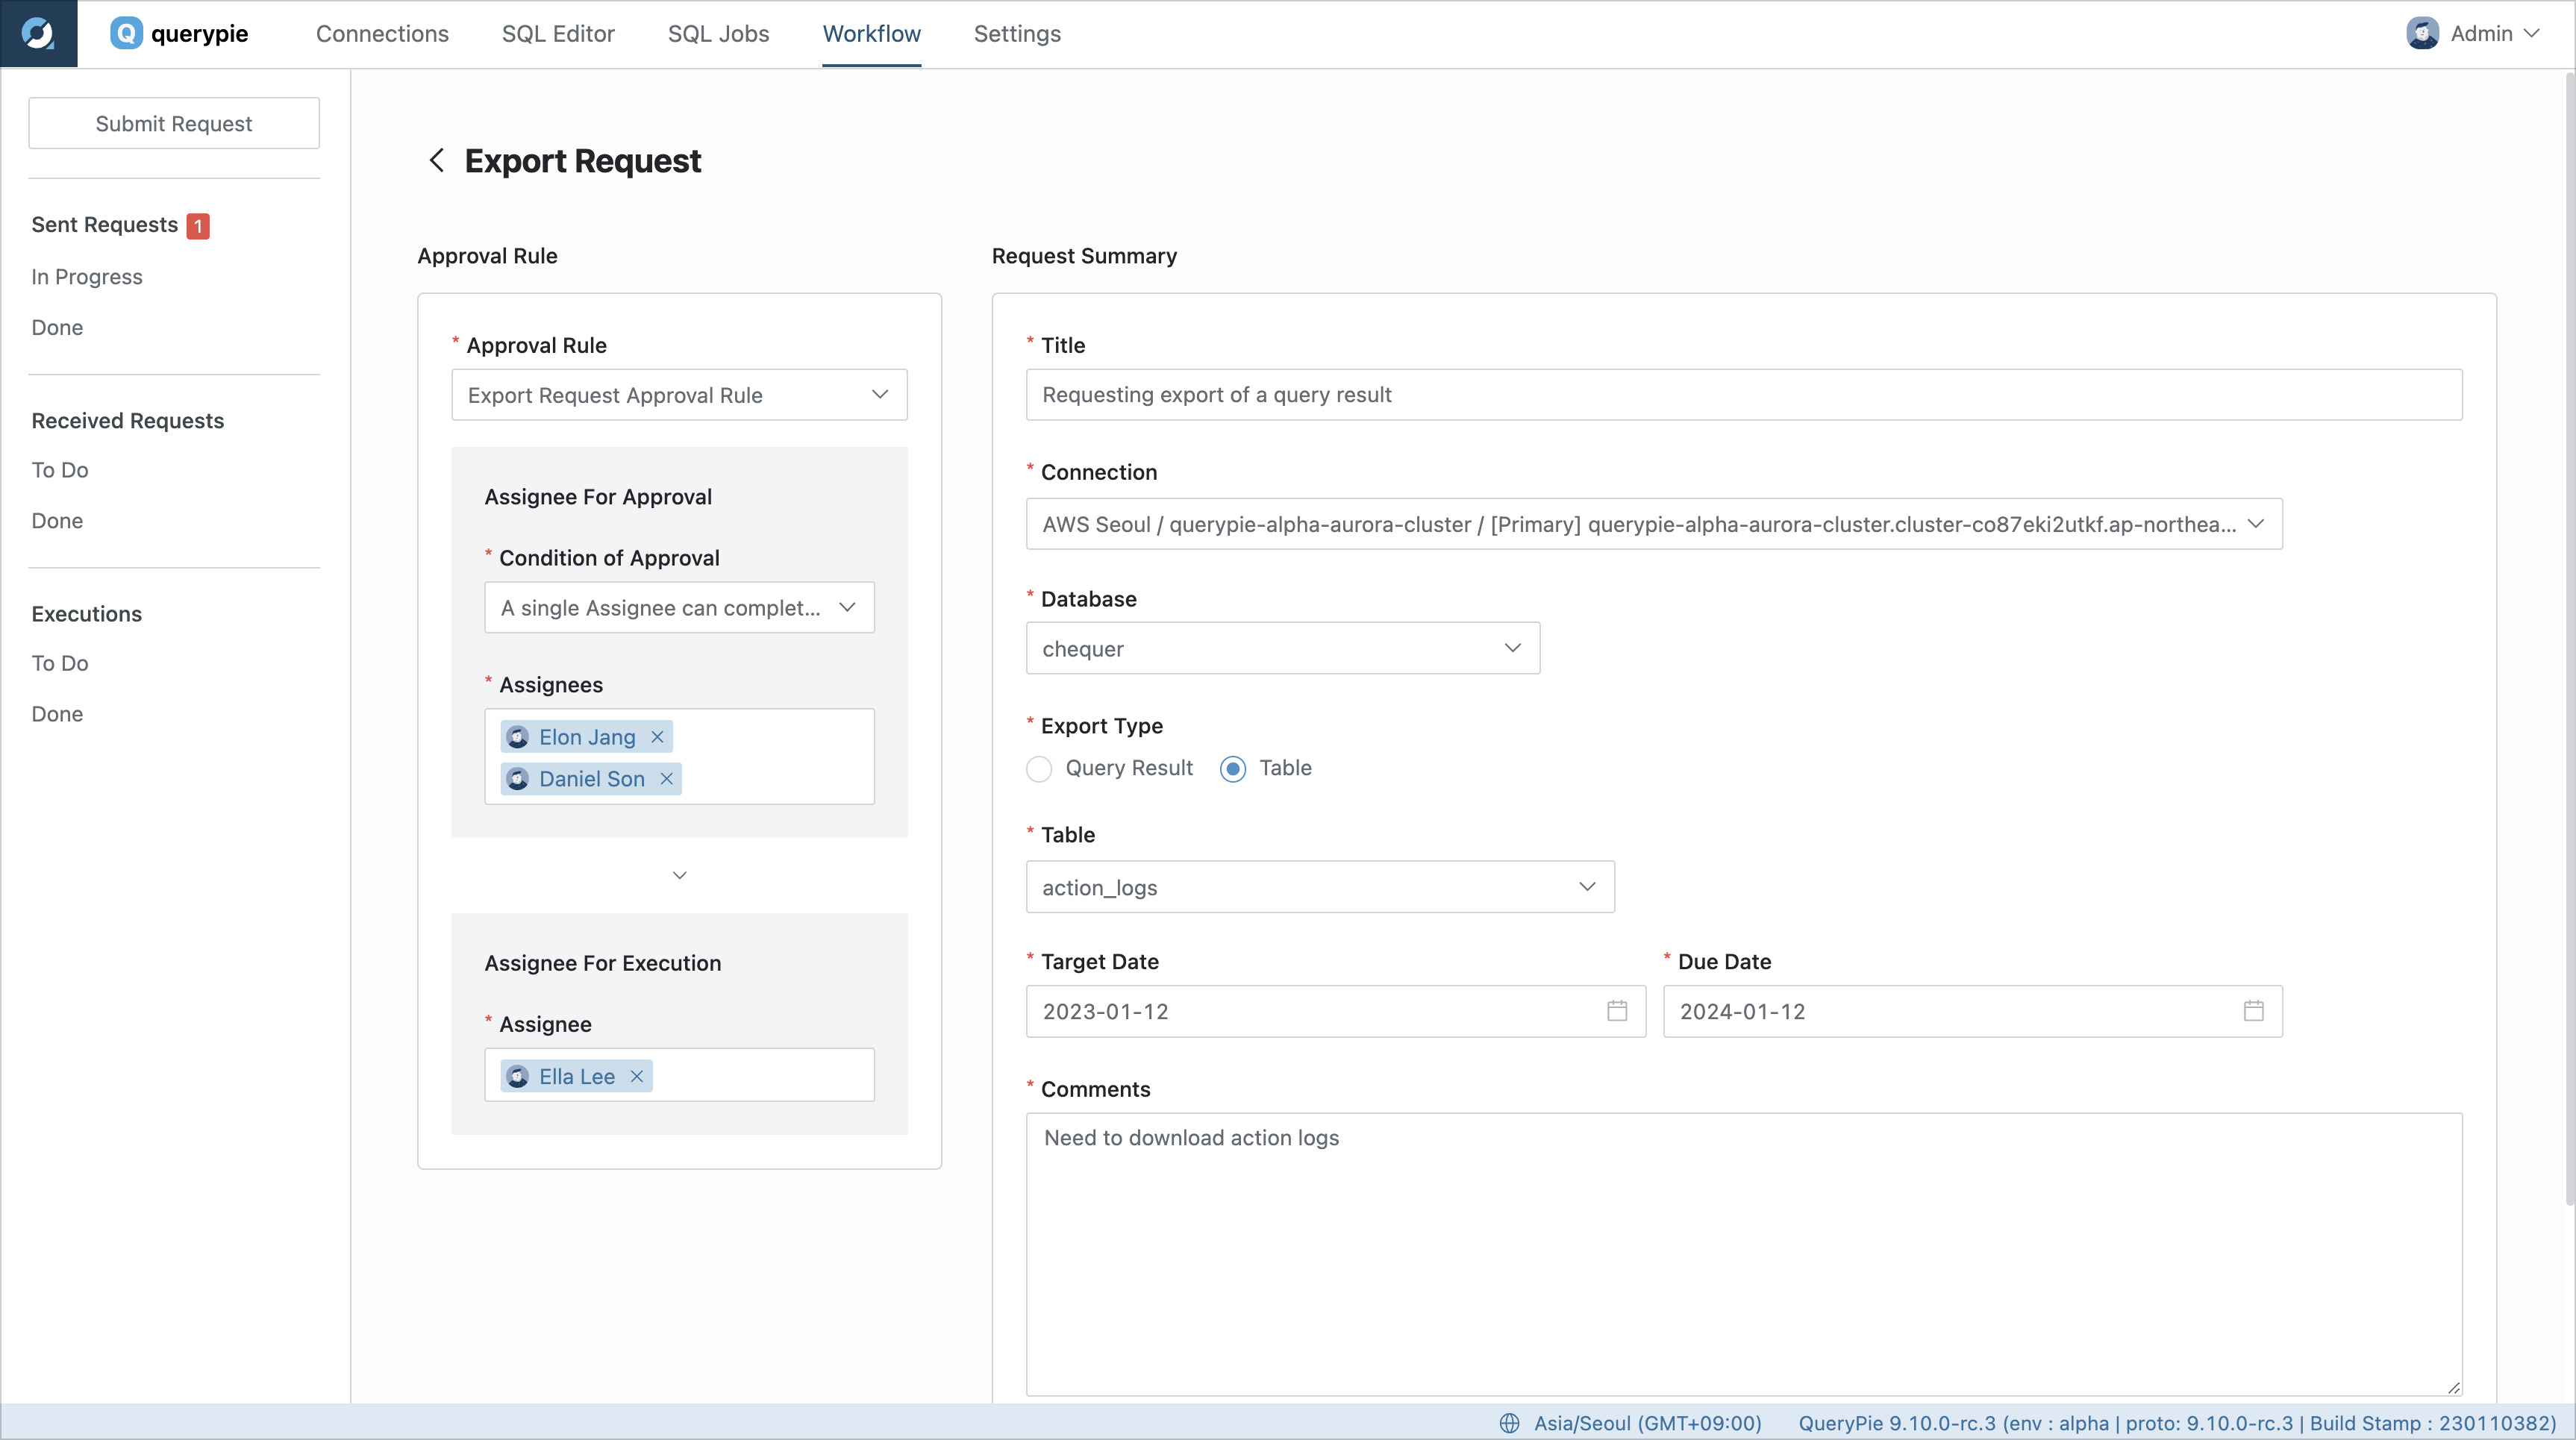
Task: Click Elon Jang's avatar icon
Action: tap(518, 737)
